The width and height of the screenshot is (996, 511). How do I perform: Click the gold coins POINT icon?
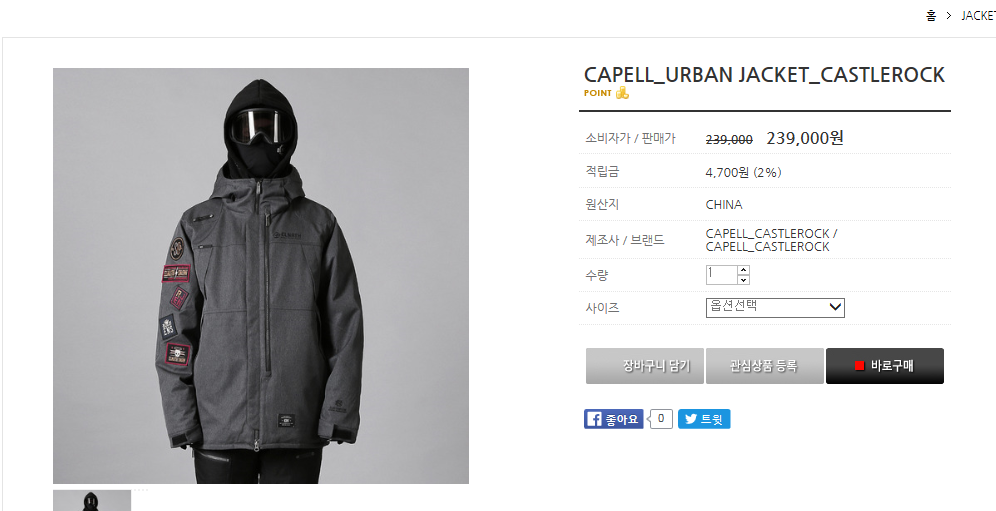point(622,93)
